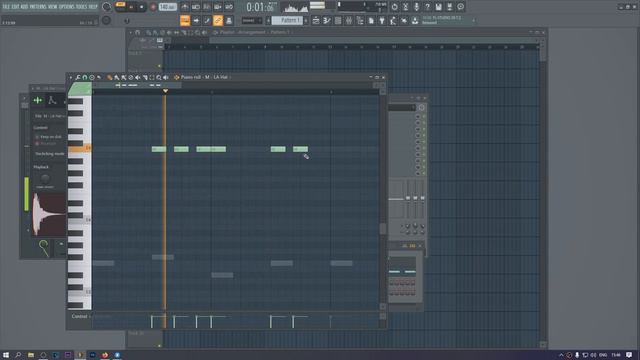Click the render export icon
640x360 pixels.
tap(449, 7)
